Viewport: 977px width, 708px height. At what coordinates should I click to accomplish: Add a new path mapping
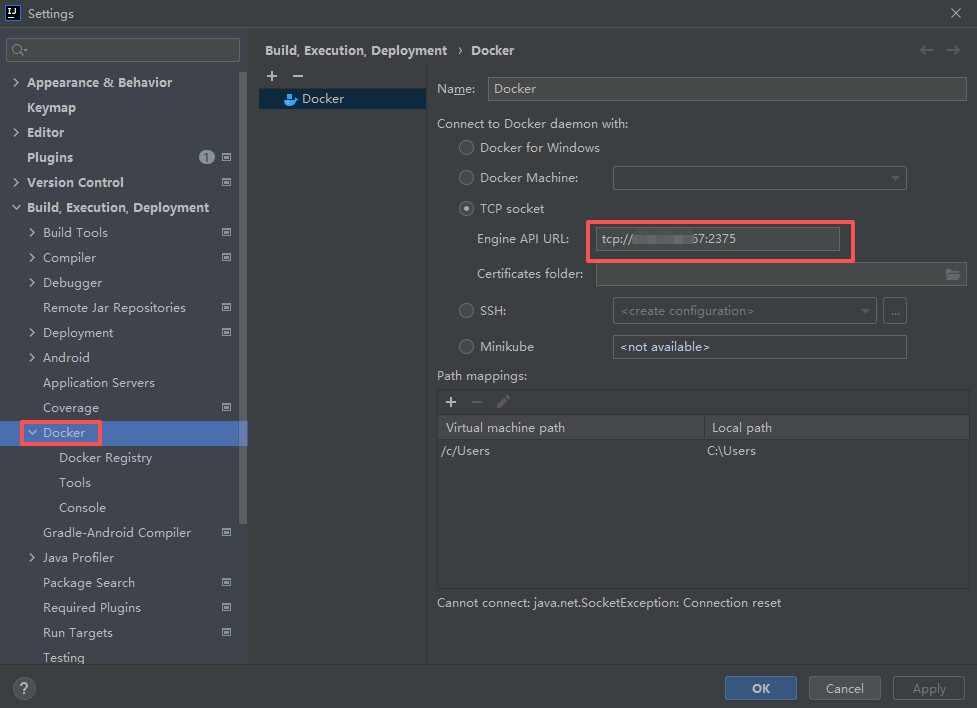(451, 402)
